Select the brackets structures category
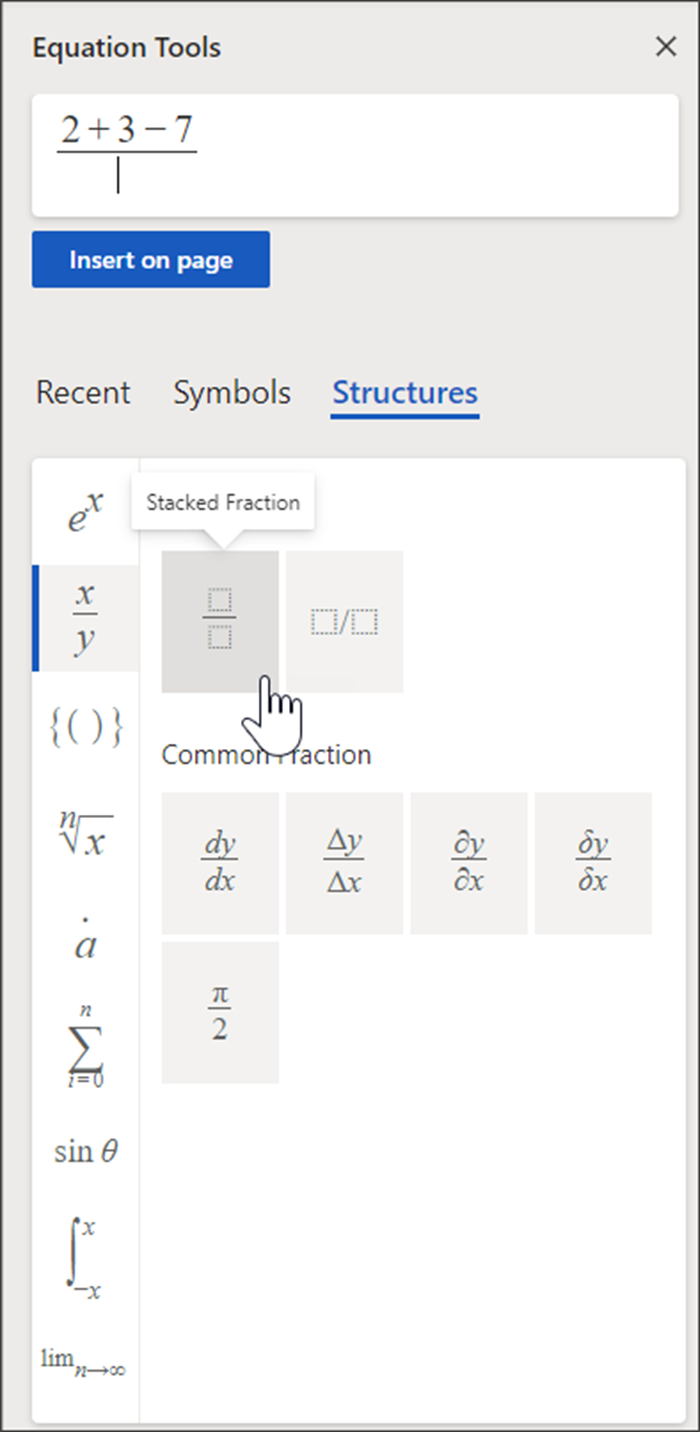This screenshot has width=700, height=1432. pos(85,726)
